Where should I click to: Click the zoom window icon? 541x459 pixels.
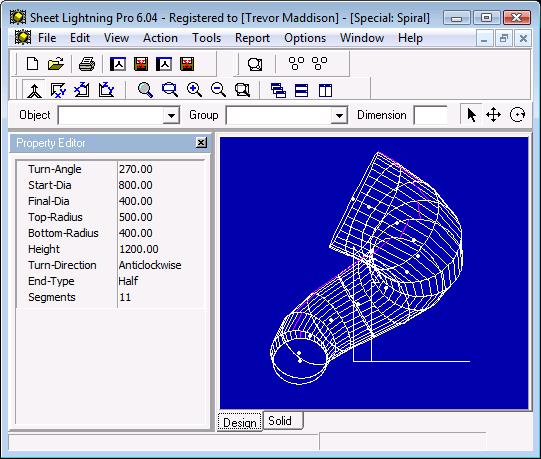(x=170, y=90)
